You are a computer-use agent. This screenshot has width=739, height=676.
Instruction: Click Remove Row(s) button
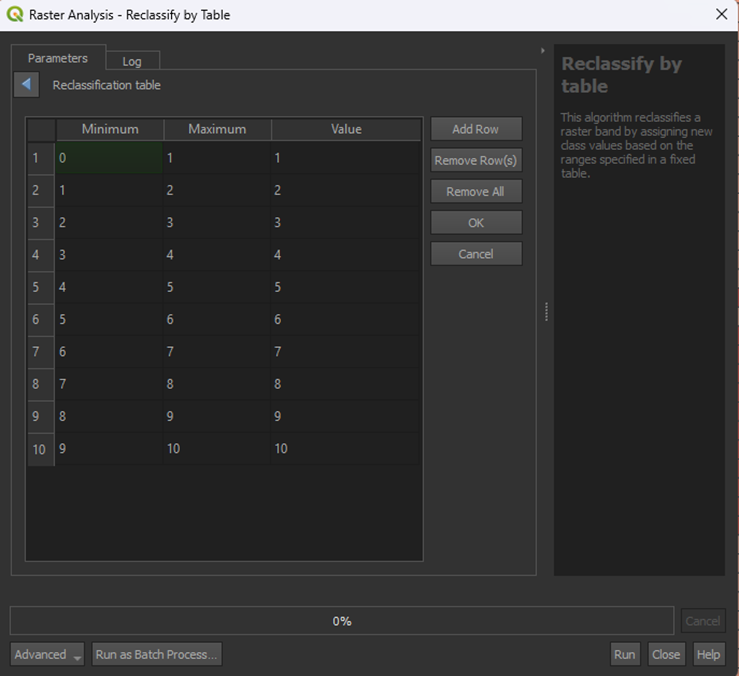point(476,161)
